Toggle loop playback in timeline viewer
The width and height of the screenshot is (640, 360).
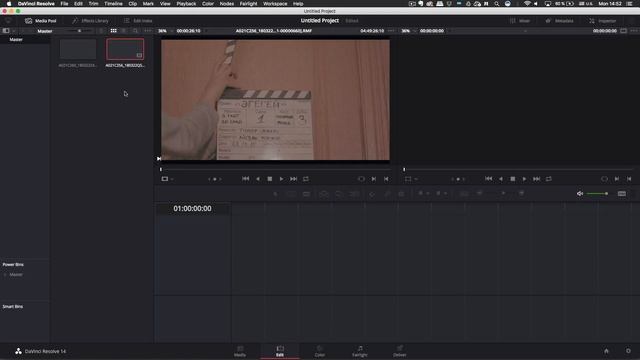[549, 179]
